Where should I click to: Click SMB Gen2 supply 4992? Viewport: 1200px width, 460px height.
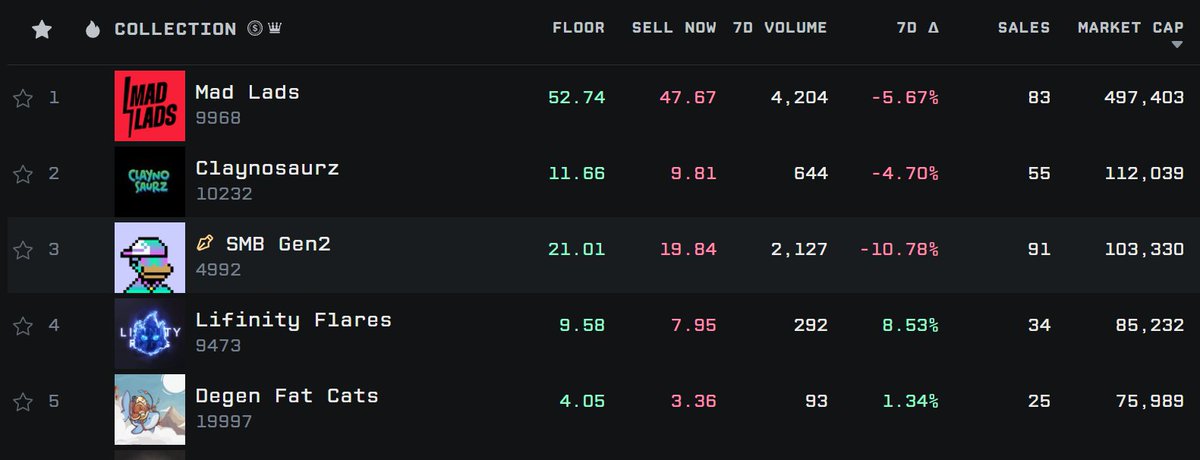tap(218, 269)
